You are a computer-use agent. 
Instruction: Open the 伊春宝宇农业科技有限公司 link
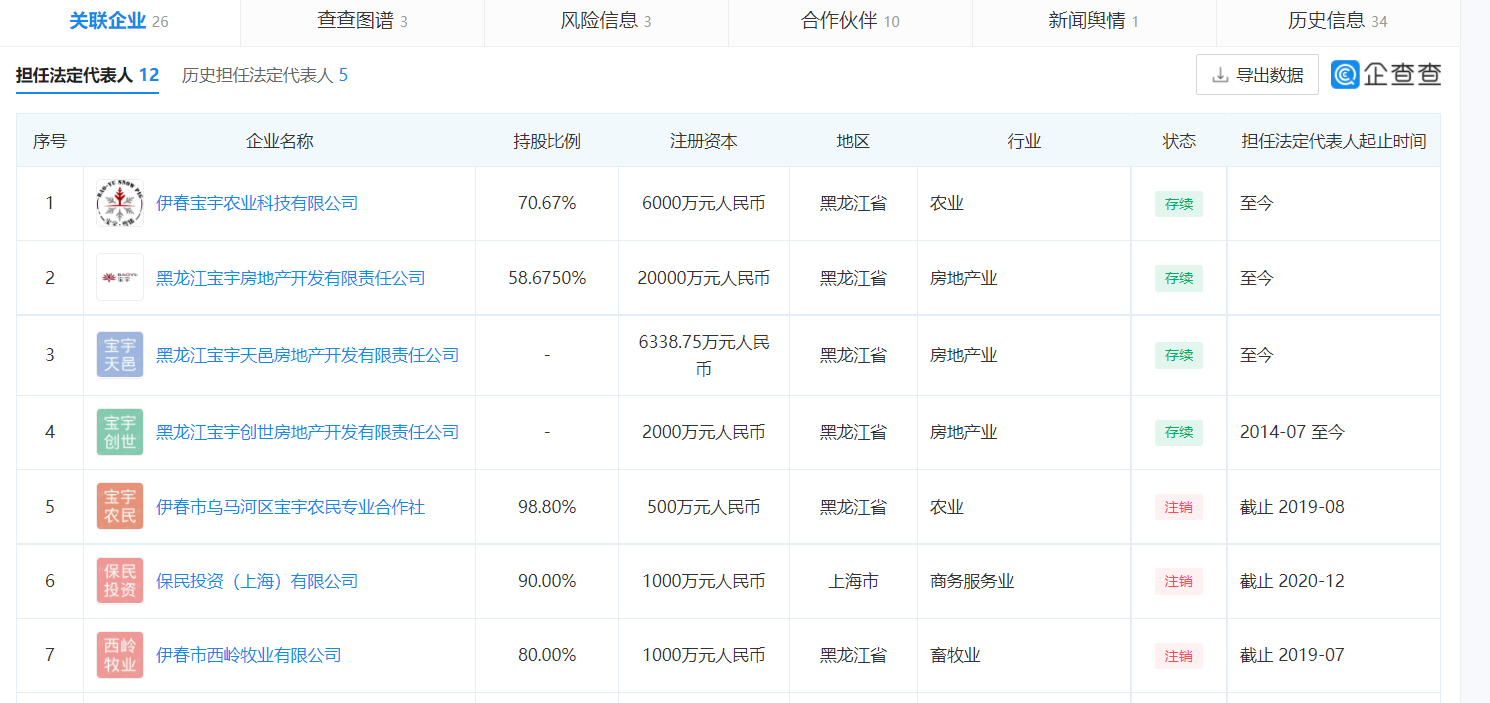(x=257, y=204)
